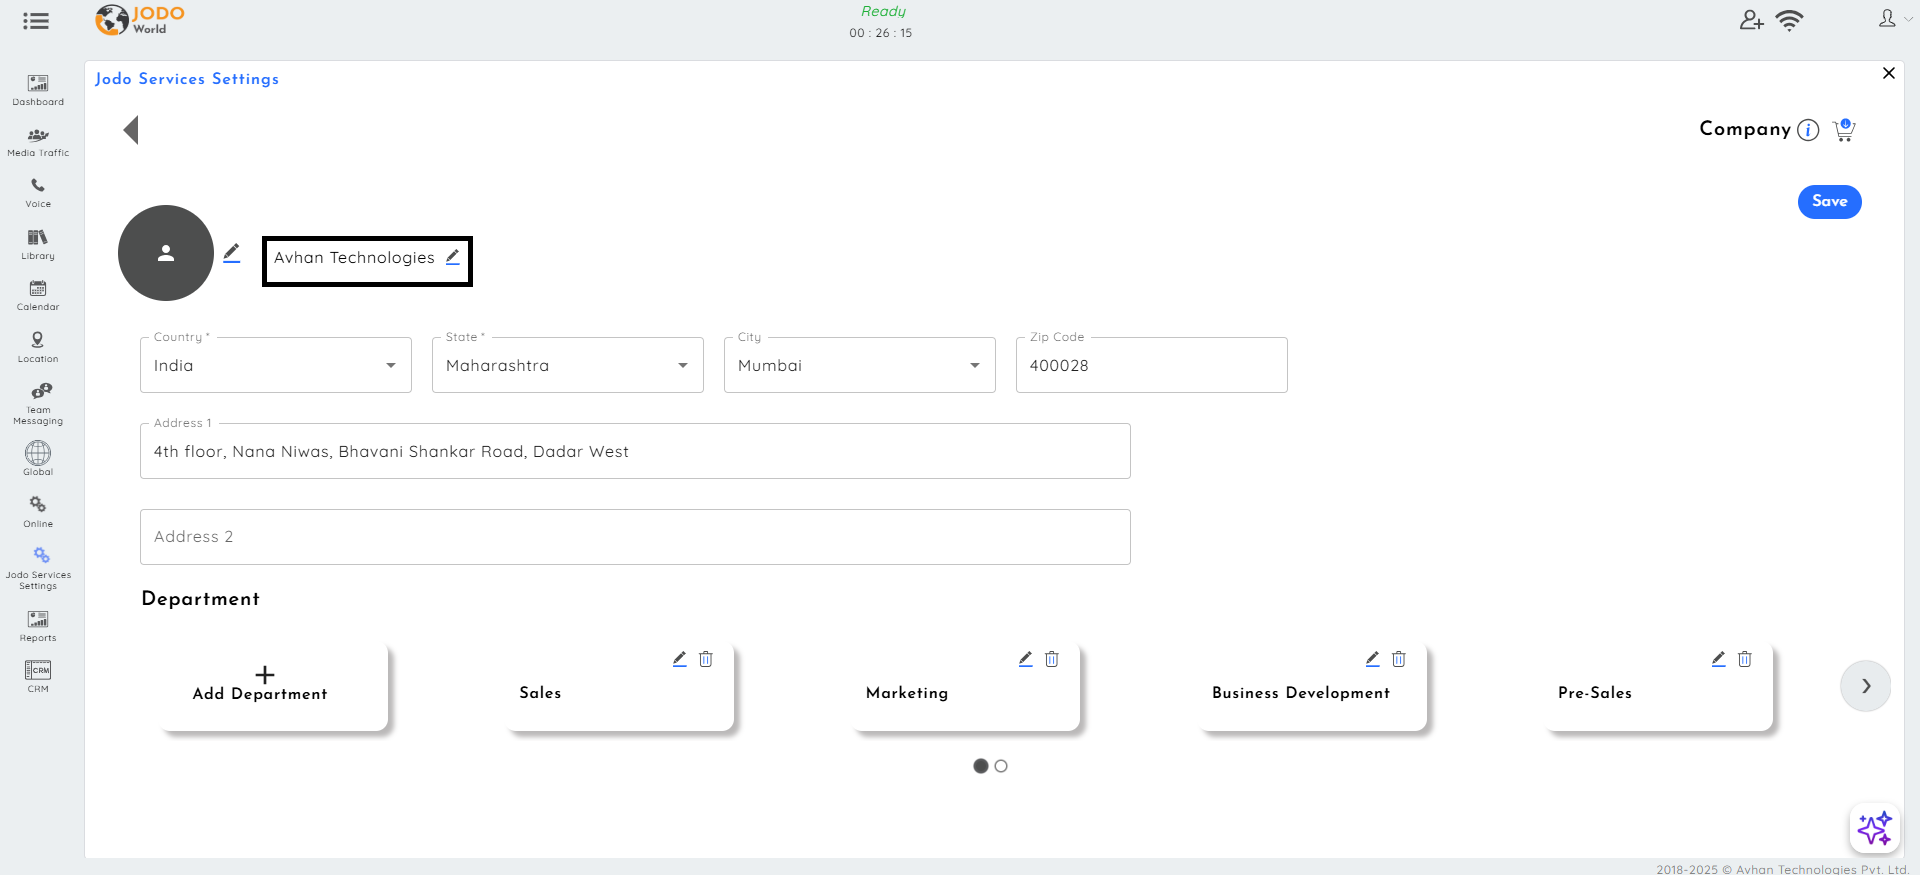
Task: Click the Zip Code field
Action: point(1152,365)
